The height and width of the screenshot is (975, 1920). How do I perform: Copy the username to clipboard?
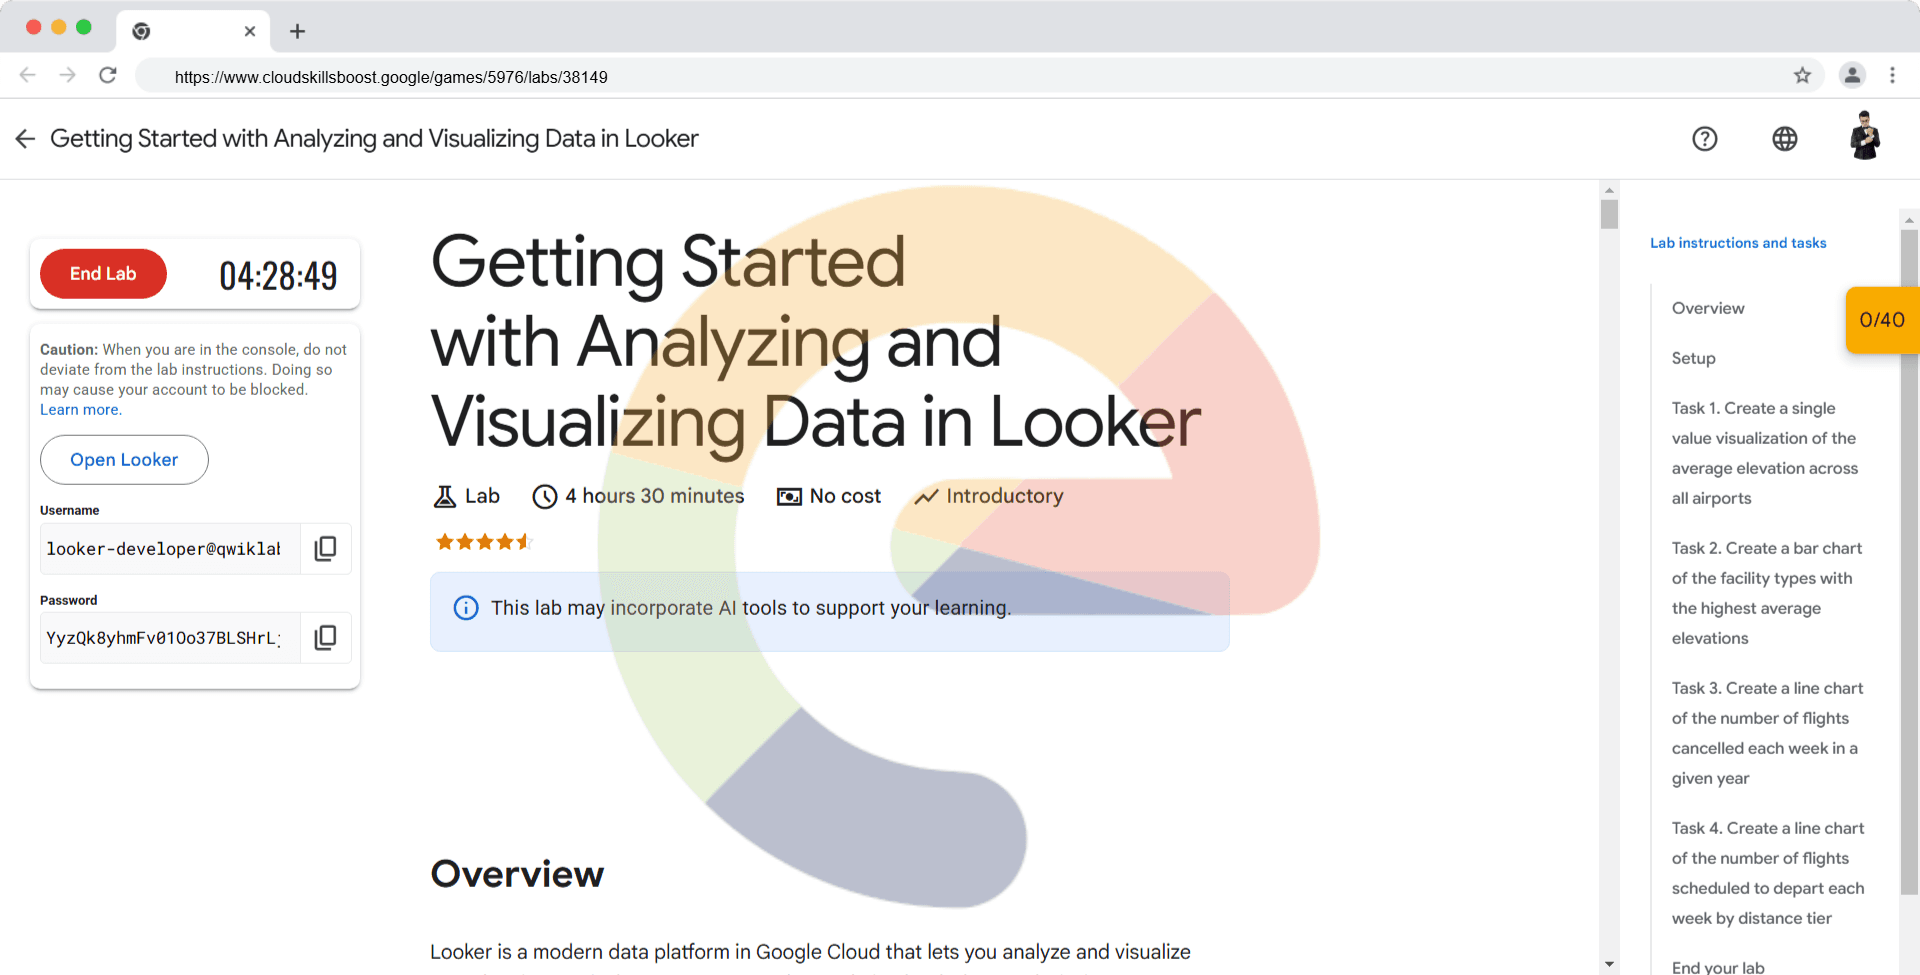[x=326, y=548]
